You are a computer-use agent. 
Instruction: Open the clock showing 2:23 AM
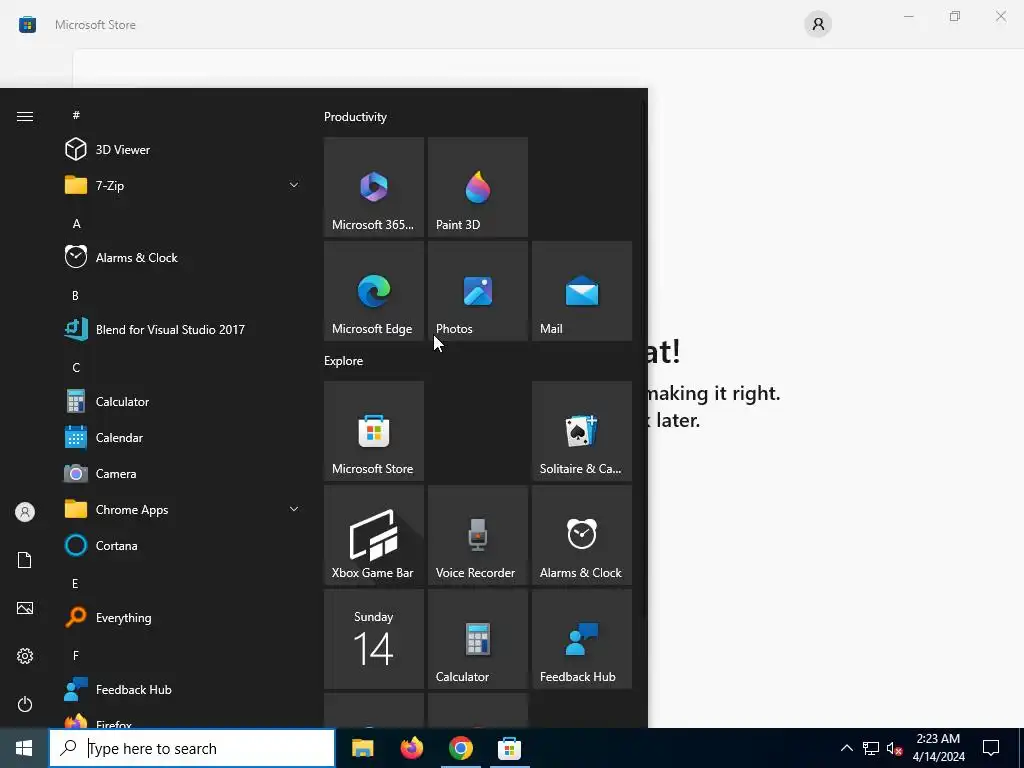pos(938,748)
